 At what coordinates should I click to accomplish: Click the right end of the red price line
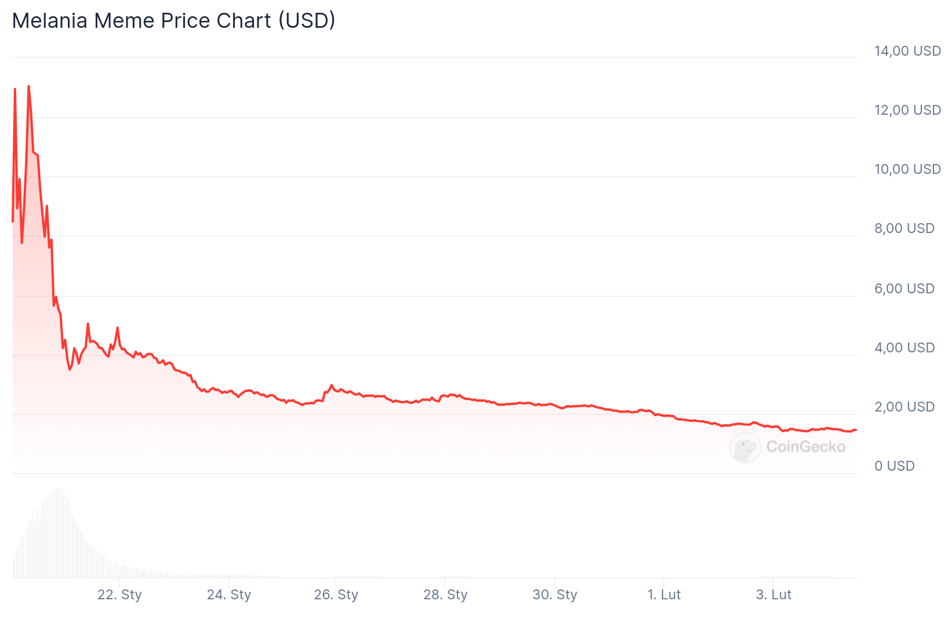tap(855, 430)
